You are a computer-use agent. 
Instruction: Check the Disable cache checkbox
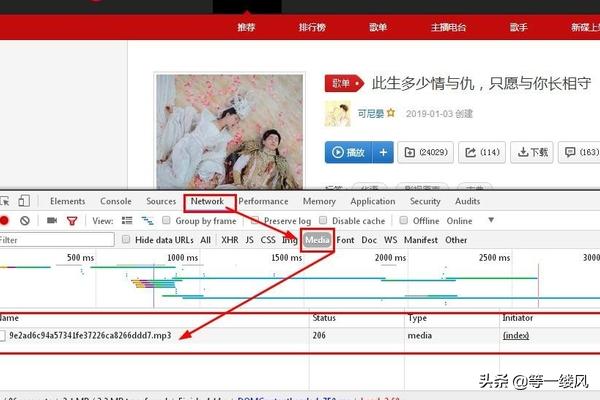[324, 221]
